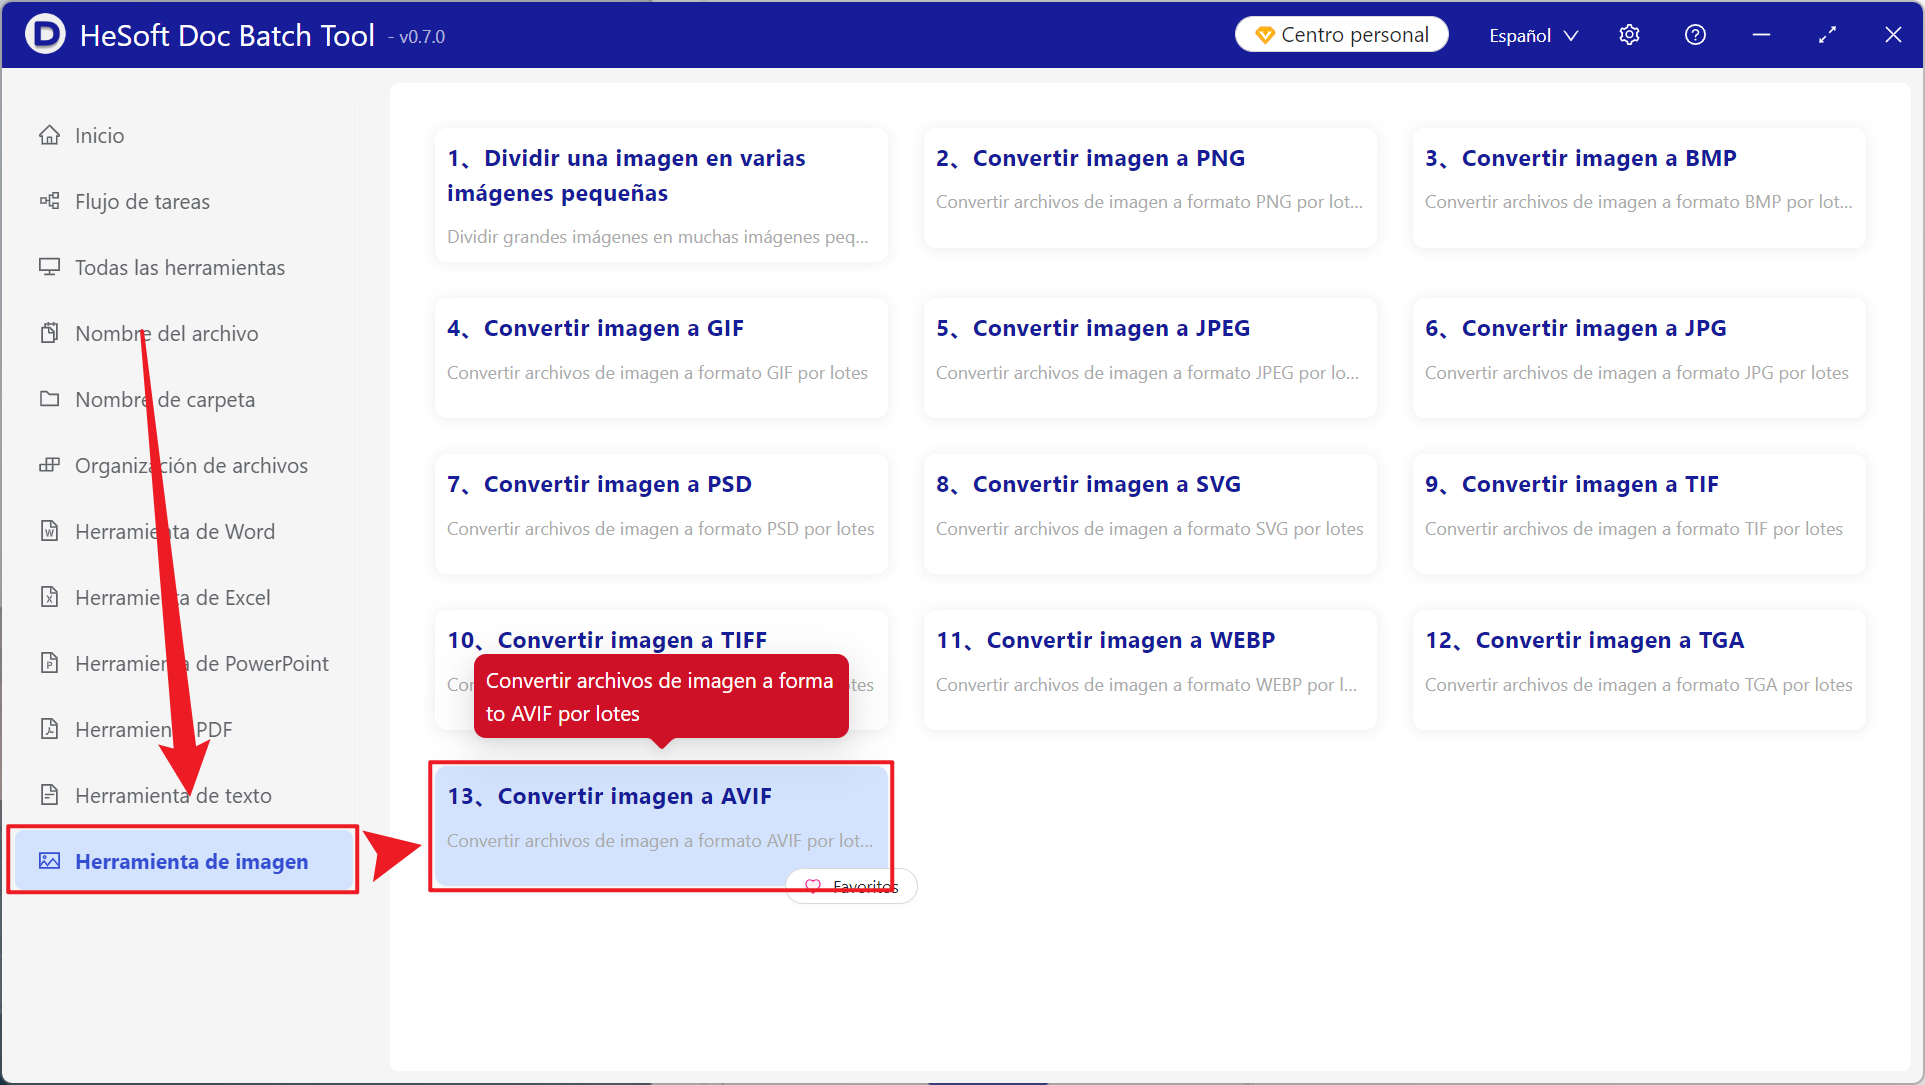Open the Centro personal button
The height and width of the screenshot is (1085, 1925).
1341,35
